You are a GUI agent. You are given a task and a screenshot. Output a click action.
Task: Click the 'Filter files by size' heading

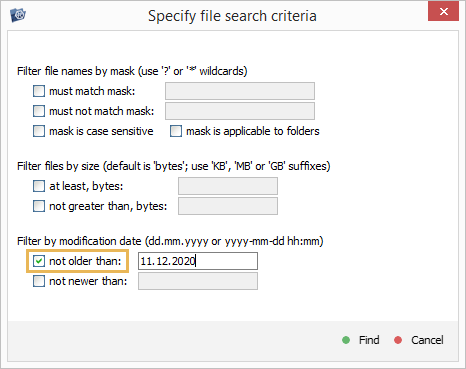[174, 166]
